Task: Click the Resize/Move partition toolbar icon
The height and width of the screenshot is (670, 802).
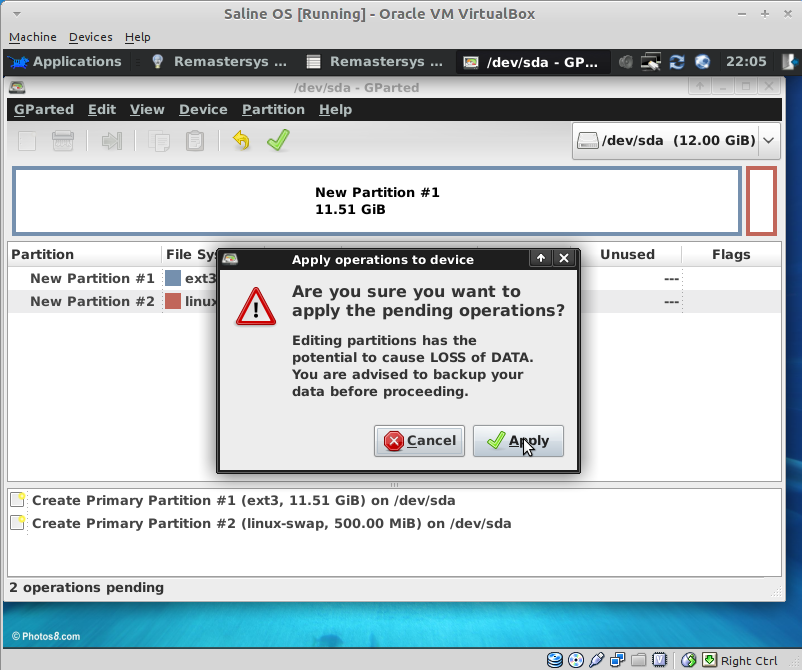Action: point(112,141)
